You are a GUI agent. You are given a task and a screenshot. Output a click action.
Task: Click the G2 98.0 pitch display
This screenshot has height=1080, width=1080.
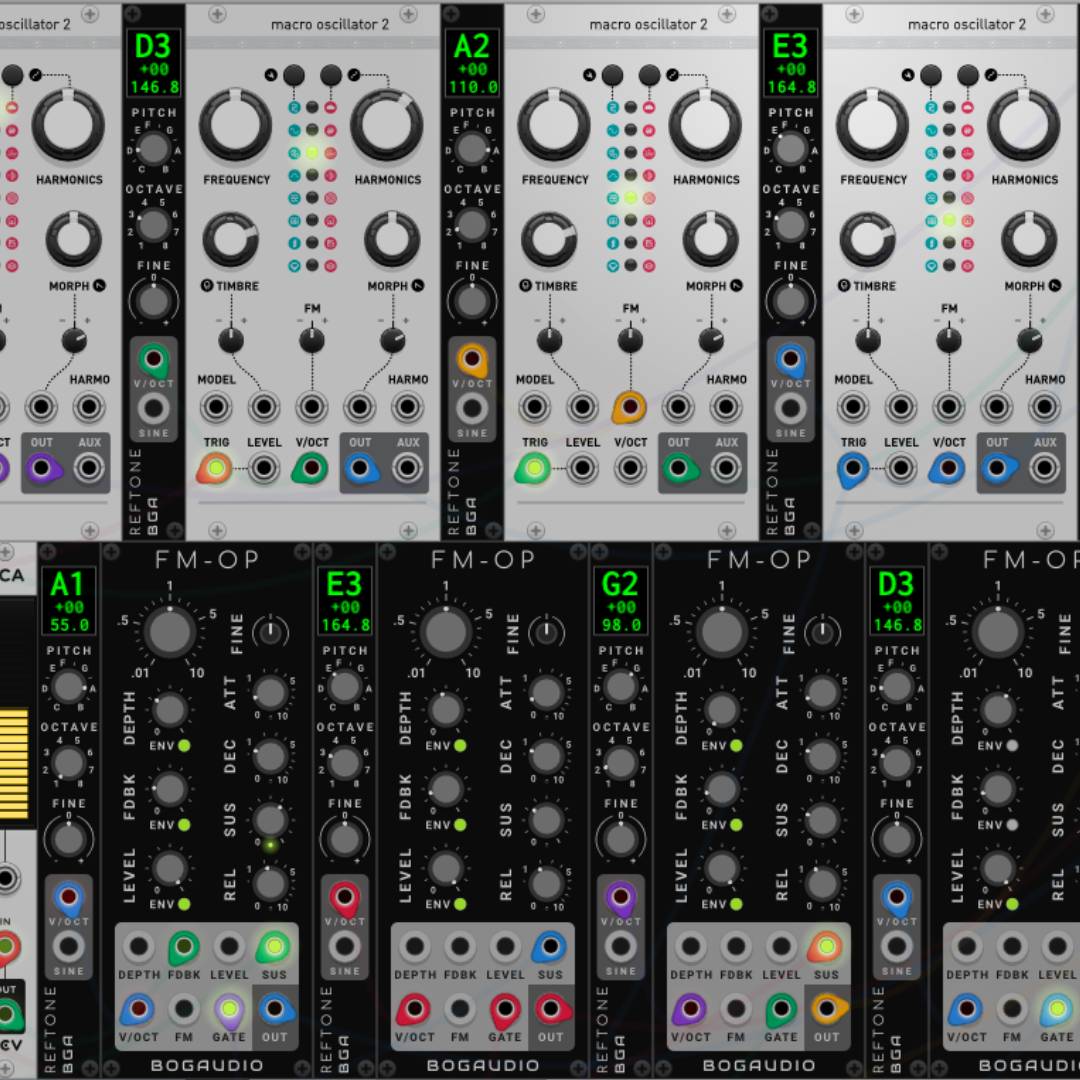point(621,601)
